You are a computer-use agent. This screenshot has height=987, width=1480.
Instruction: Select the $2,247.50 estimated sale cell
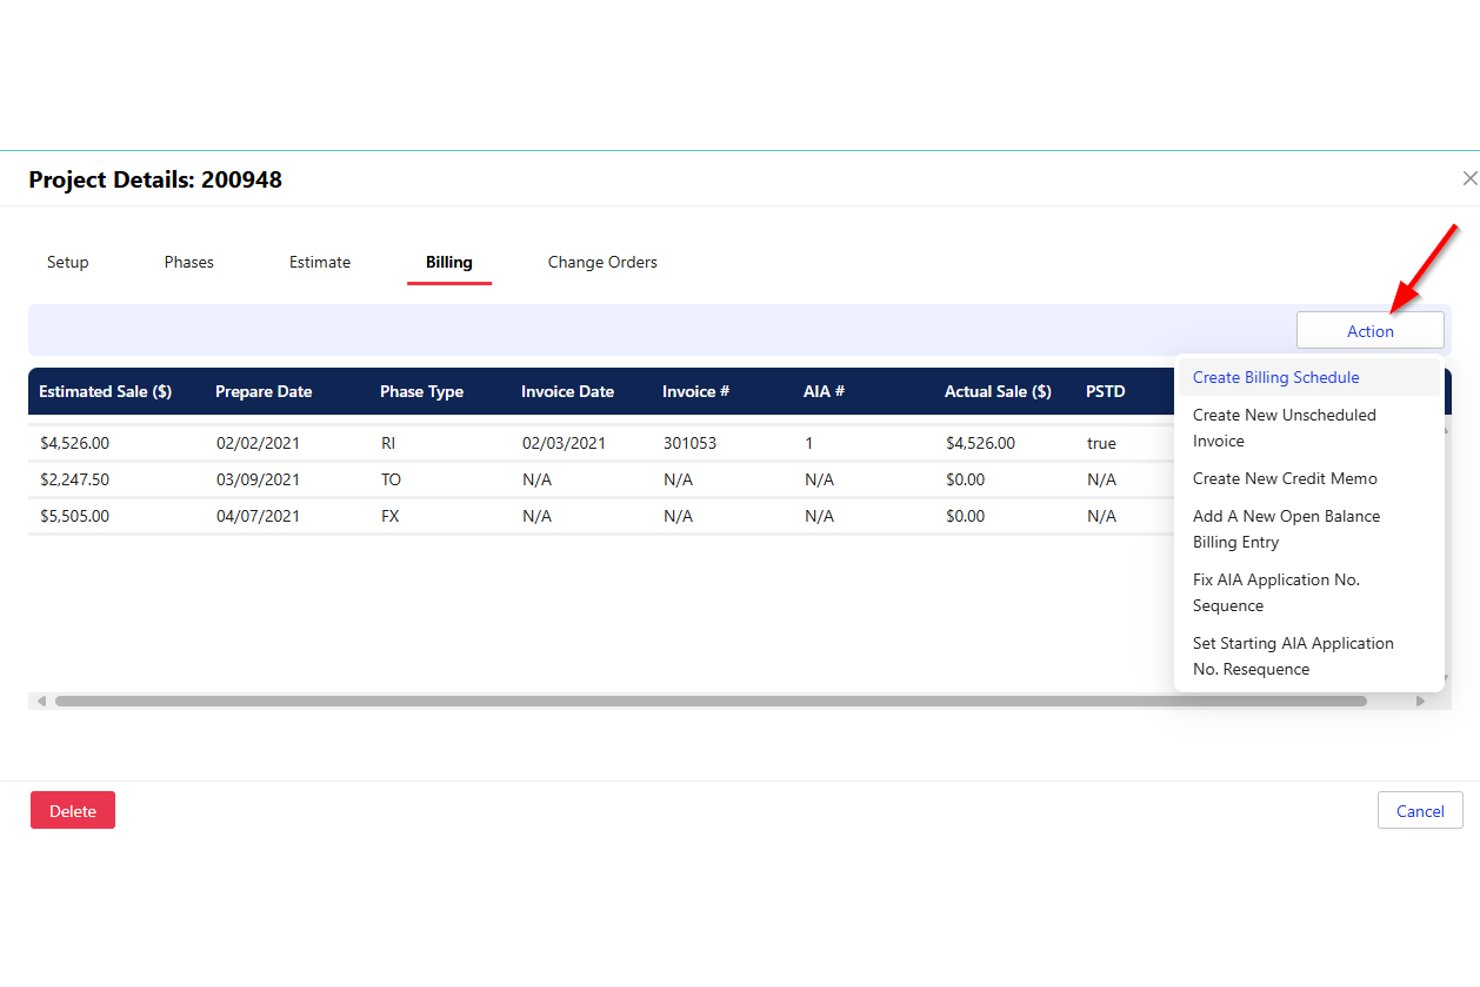point(75,480)
